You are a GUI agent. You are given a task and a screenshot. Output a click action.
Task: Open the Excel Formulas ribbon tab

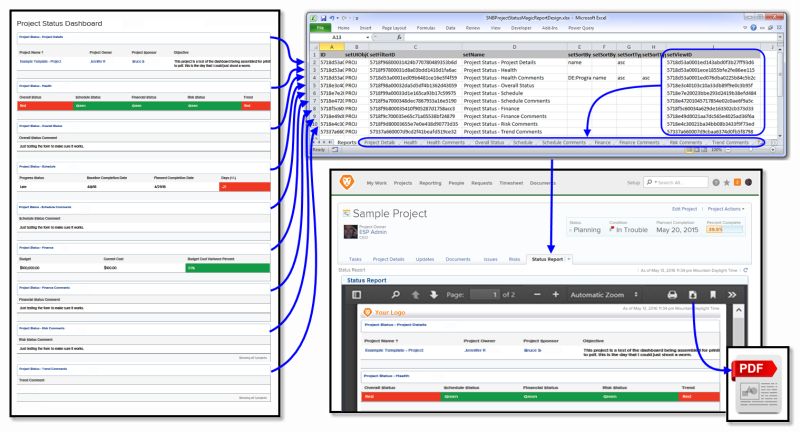pyautogui.click(x=426, y=28)
